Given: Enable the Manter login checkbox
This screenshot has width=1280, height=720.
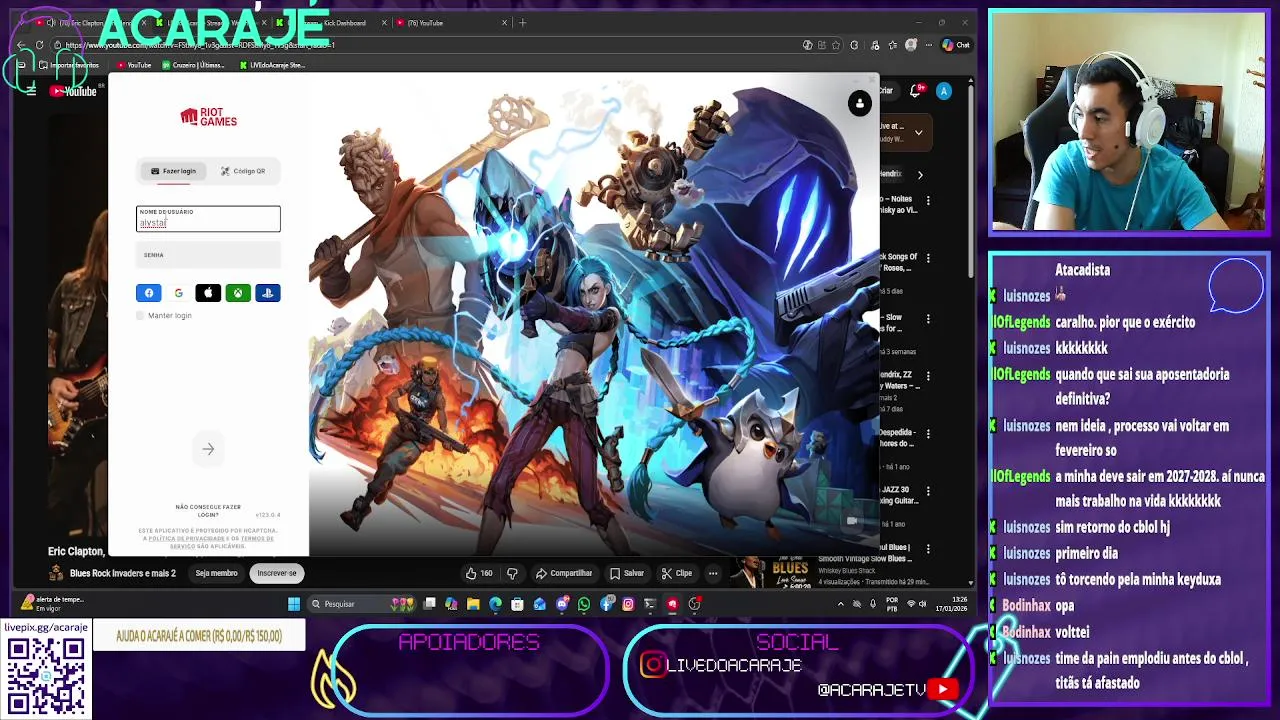Looking at the screenshot, I should pos(140,316).
